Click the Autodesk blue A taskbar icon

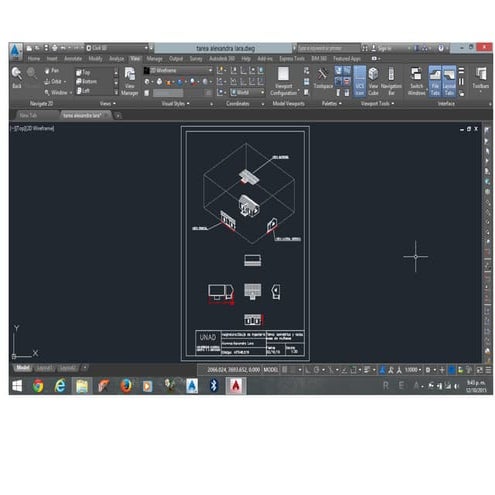point(192,386)
